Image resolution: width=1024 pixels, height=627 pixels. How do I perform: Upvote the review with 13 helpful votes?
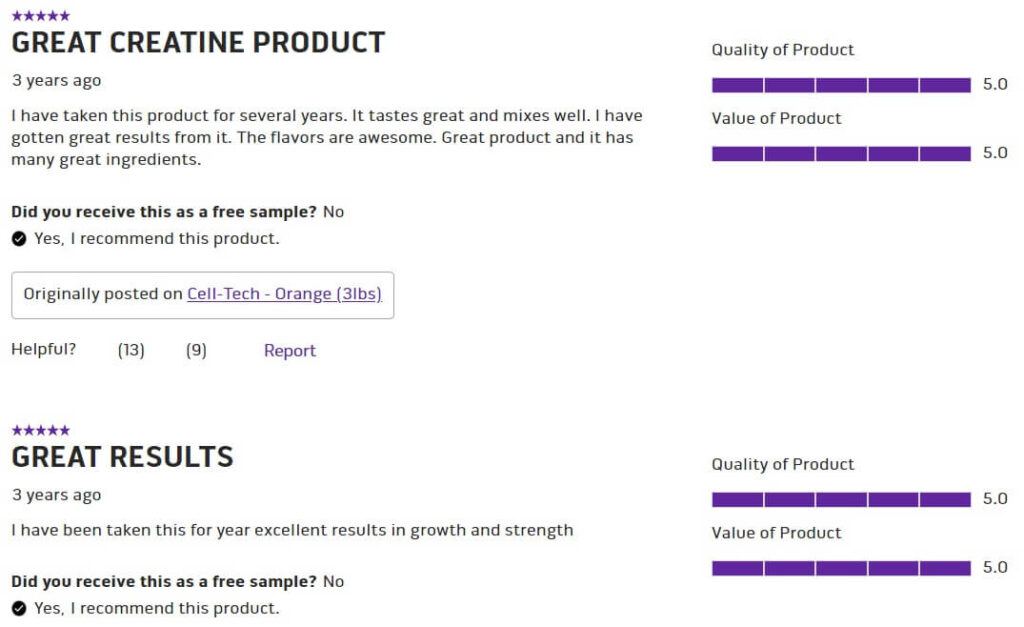pos(130,350)
